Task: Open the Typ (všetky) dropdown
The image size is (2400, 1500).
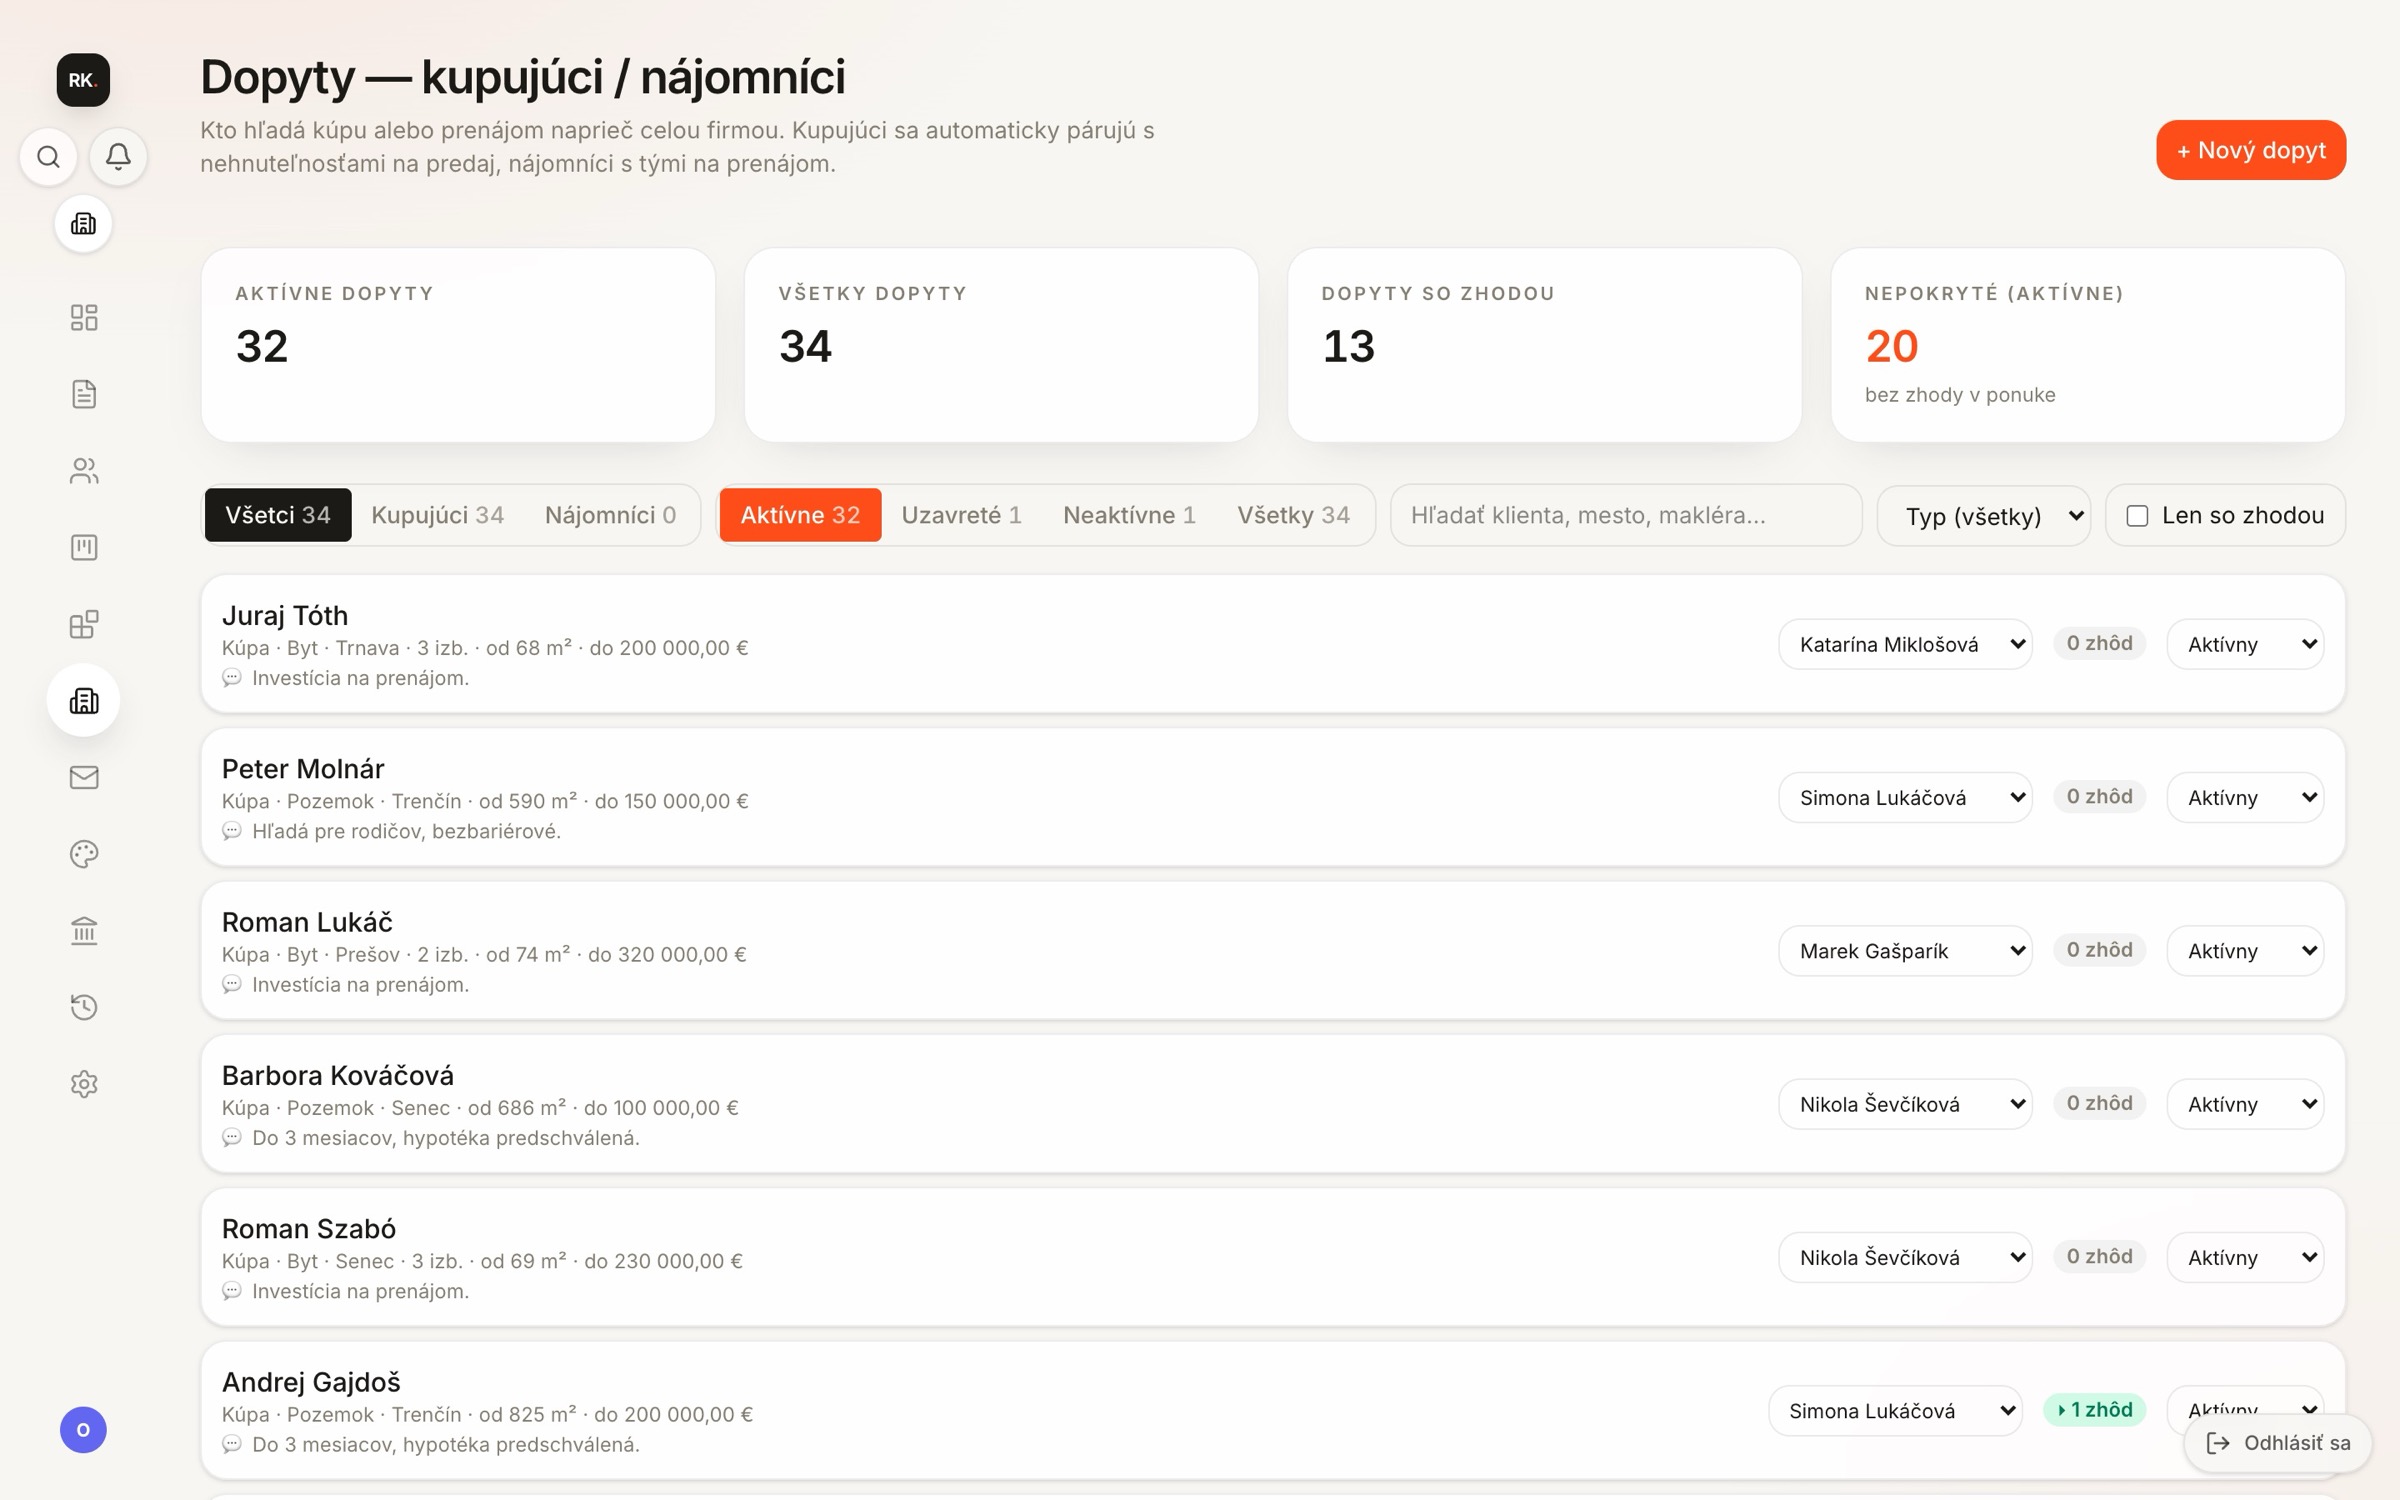Action: coord(1983,516)
